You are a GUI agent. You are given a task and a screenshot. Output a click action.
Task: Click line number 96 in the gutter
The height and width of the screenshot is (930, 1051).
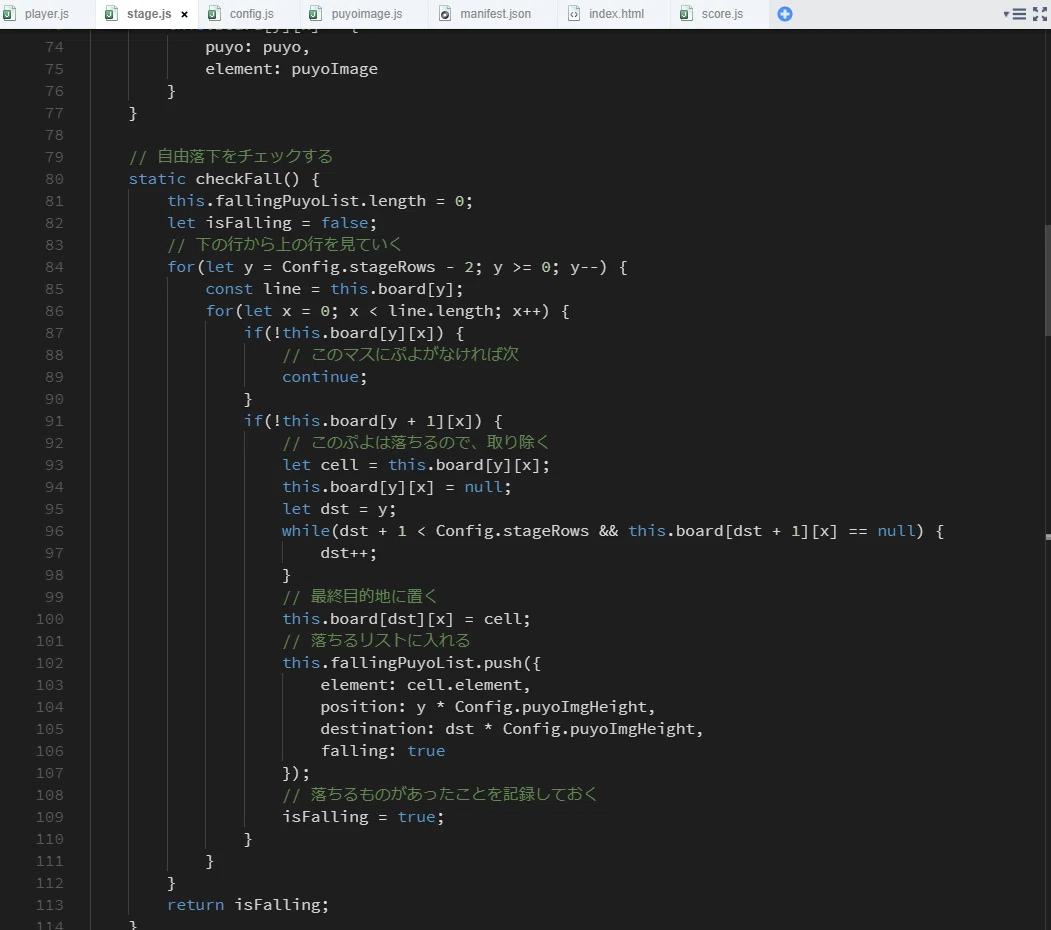pos(54,531)
